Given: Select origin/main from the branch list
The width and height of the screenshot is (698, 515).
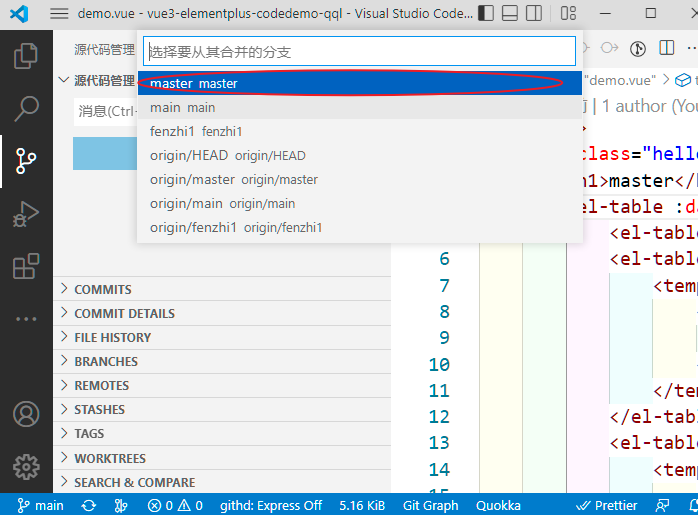Looking at the screenshot, I should point(360,203).
